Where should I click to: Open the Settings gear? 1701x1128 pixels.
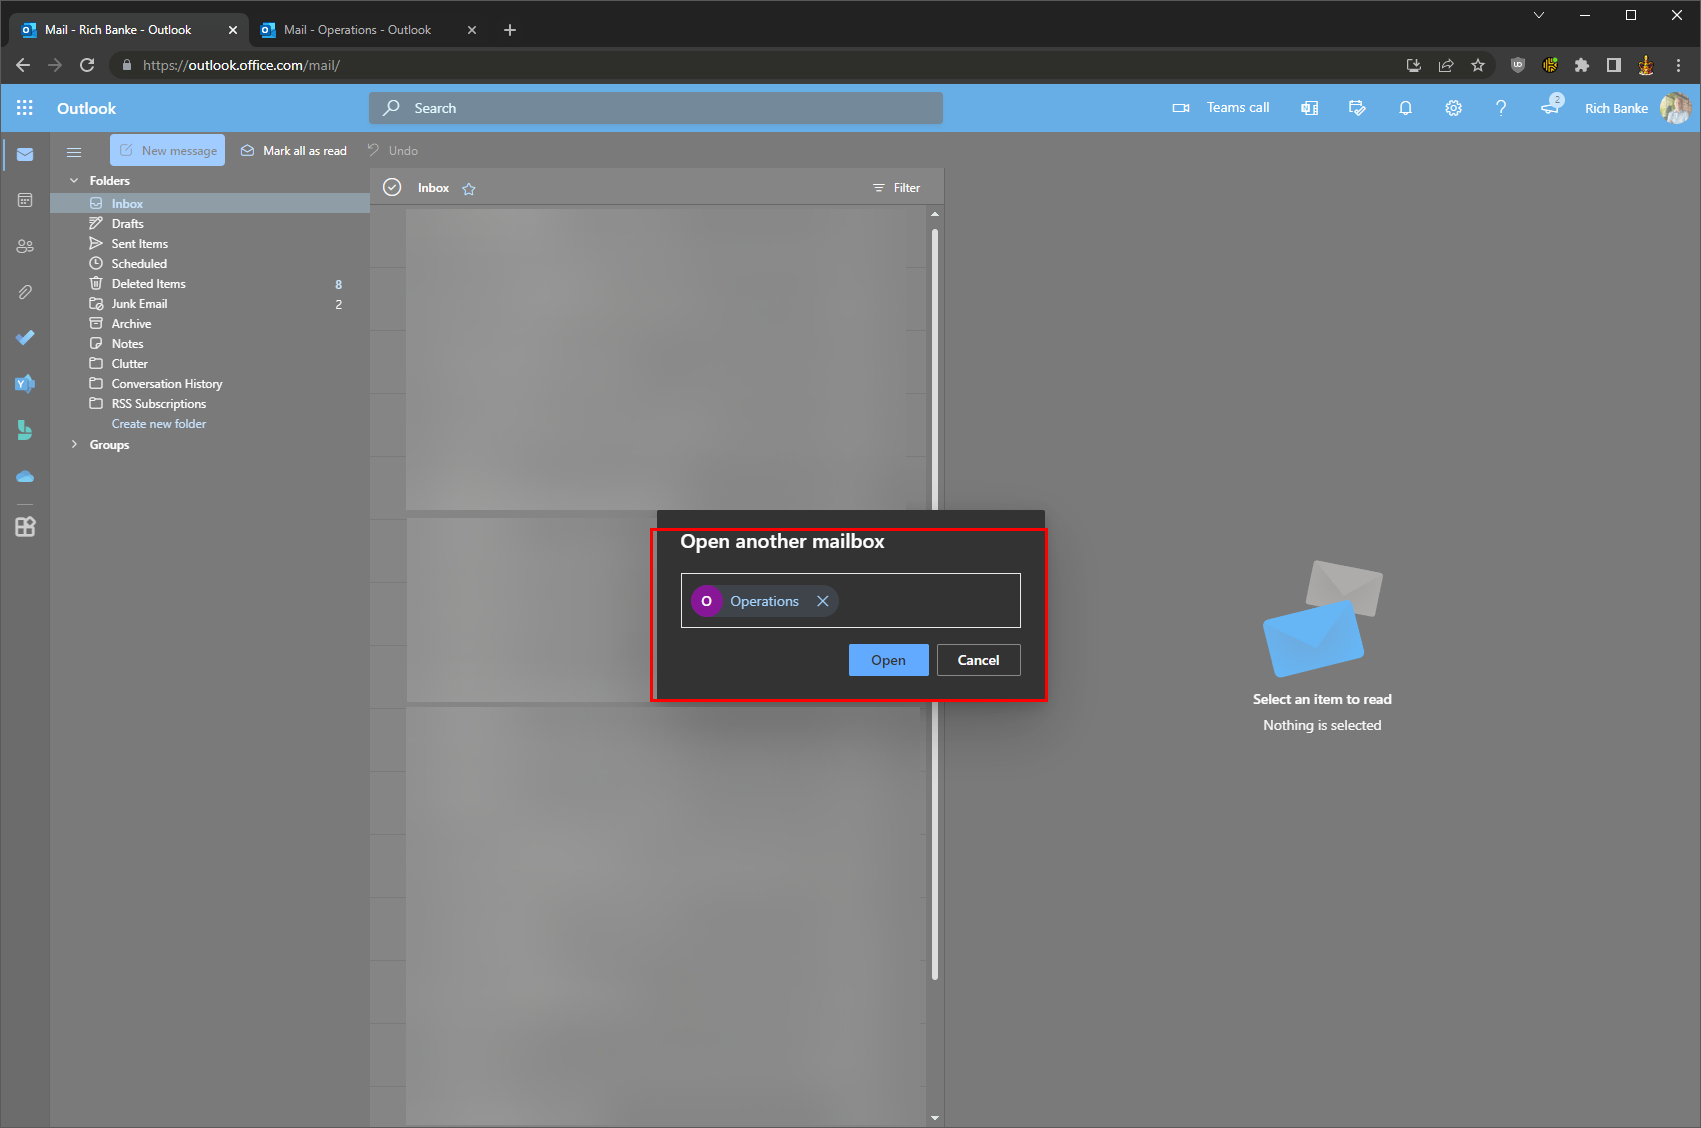coord(1453,107)
